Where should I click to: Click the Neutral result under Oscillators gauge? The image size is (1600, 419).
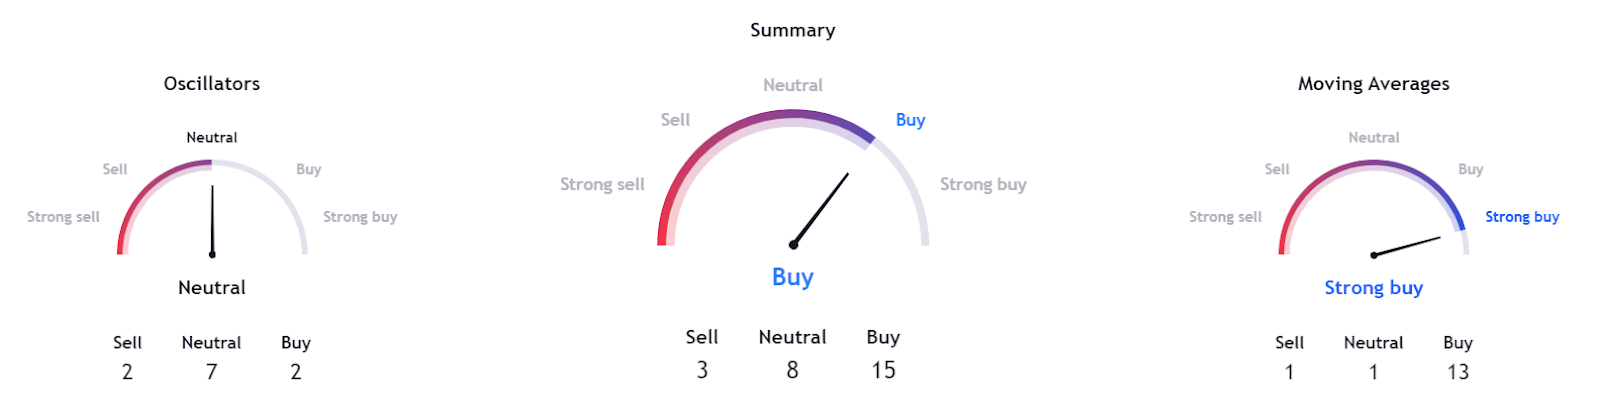pyautogui.click(x=212, y=288)
